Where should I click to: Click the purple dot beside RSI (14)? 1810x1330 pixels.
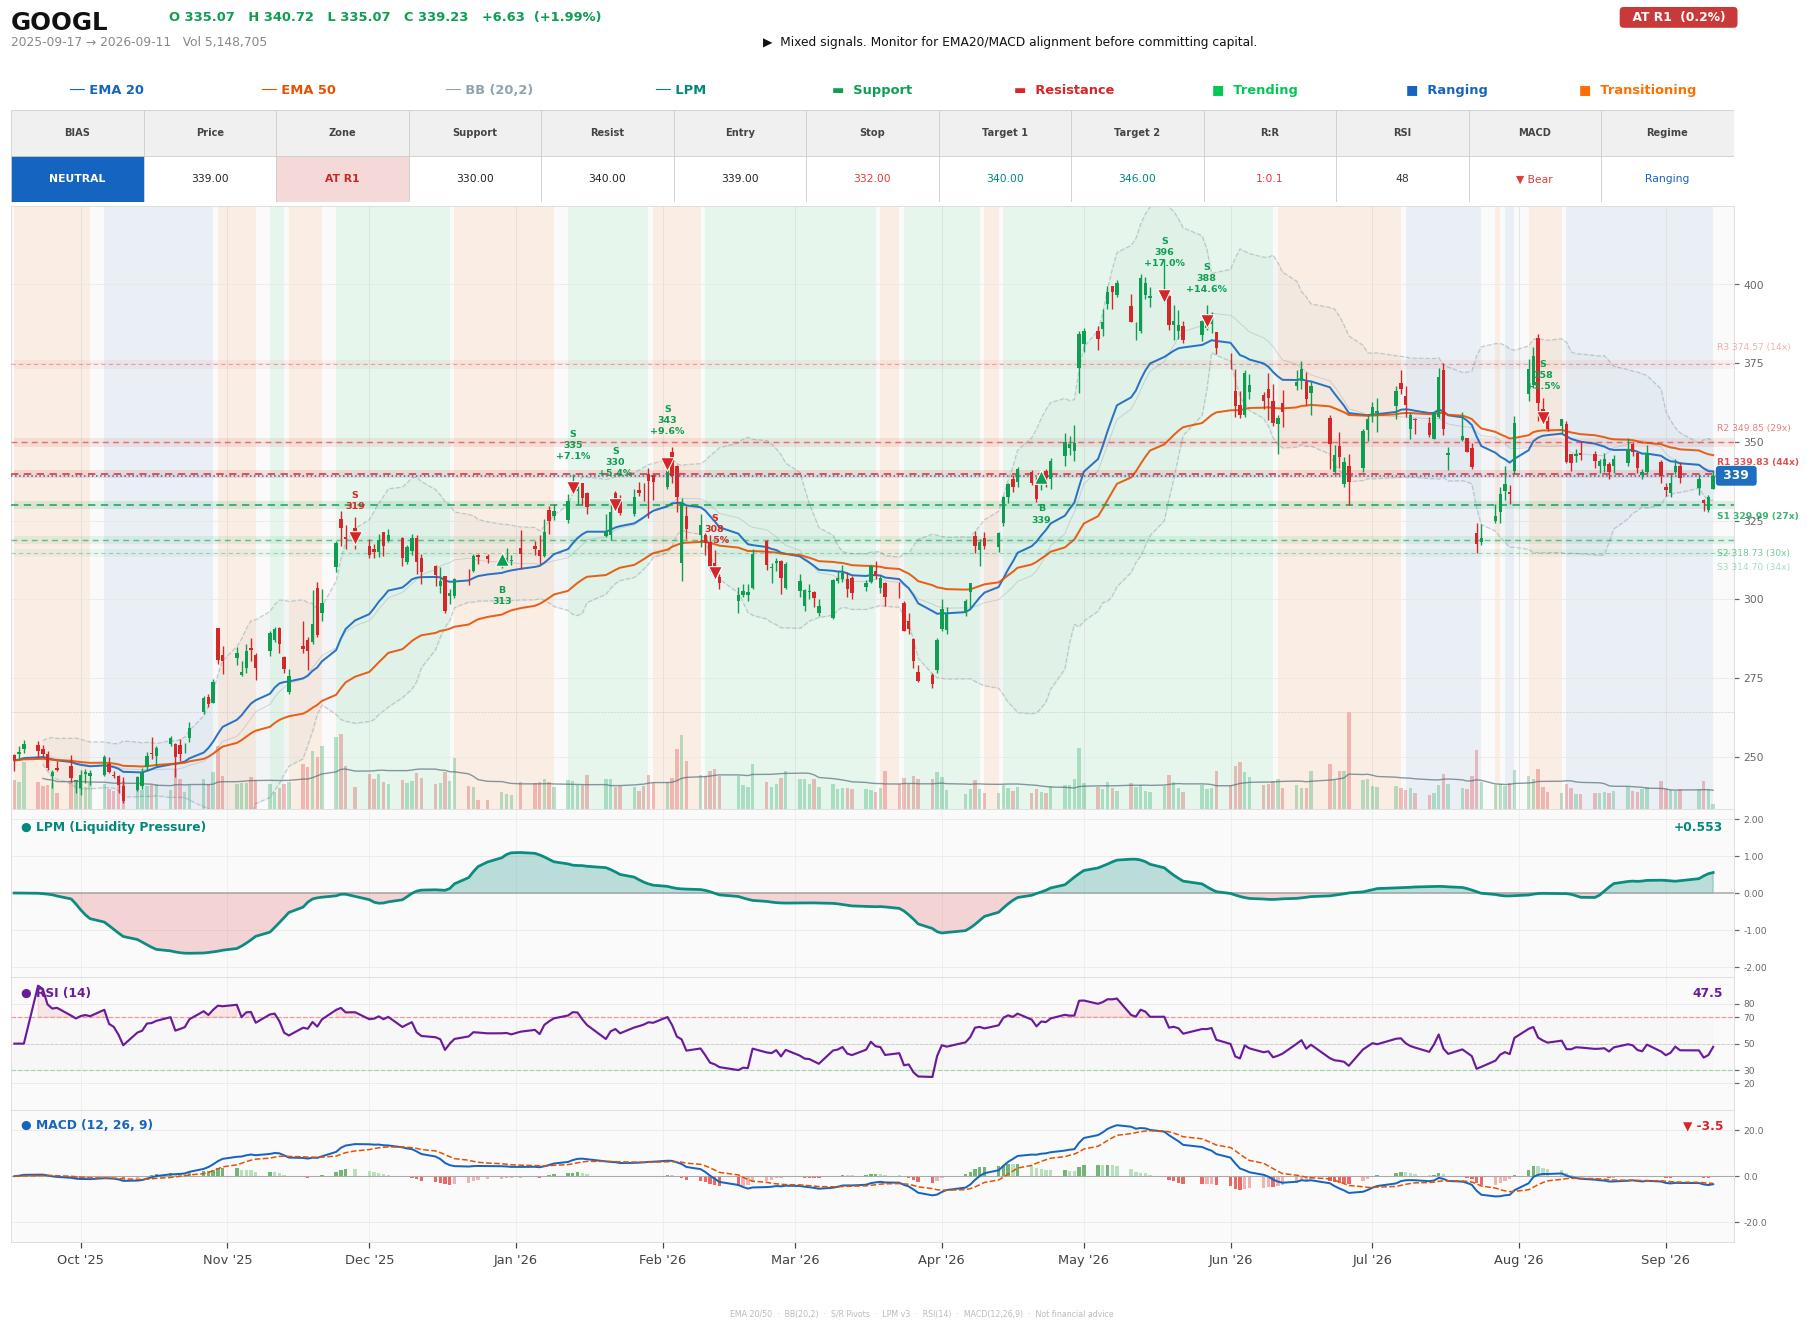[26, 993]
